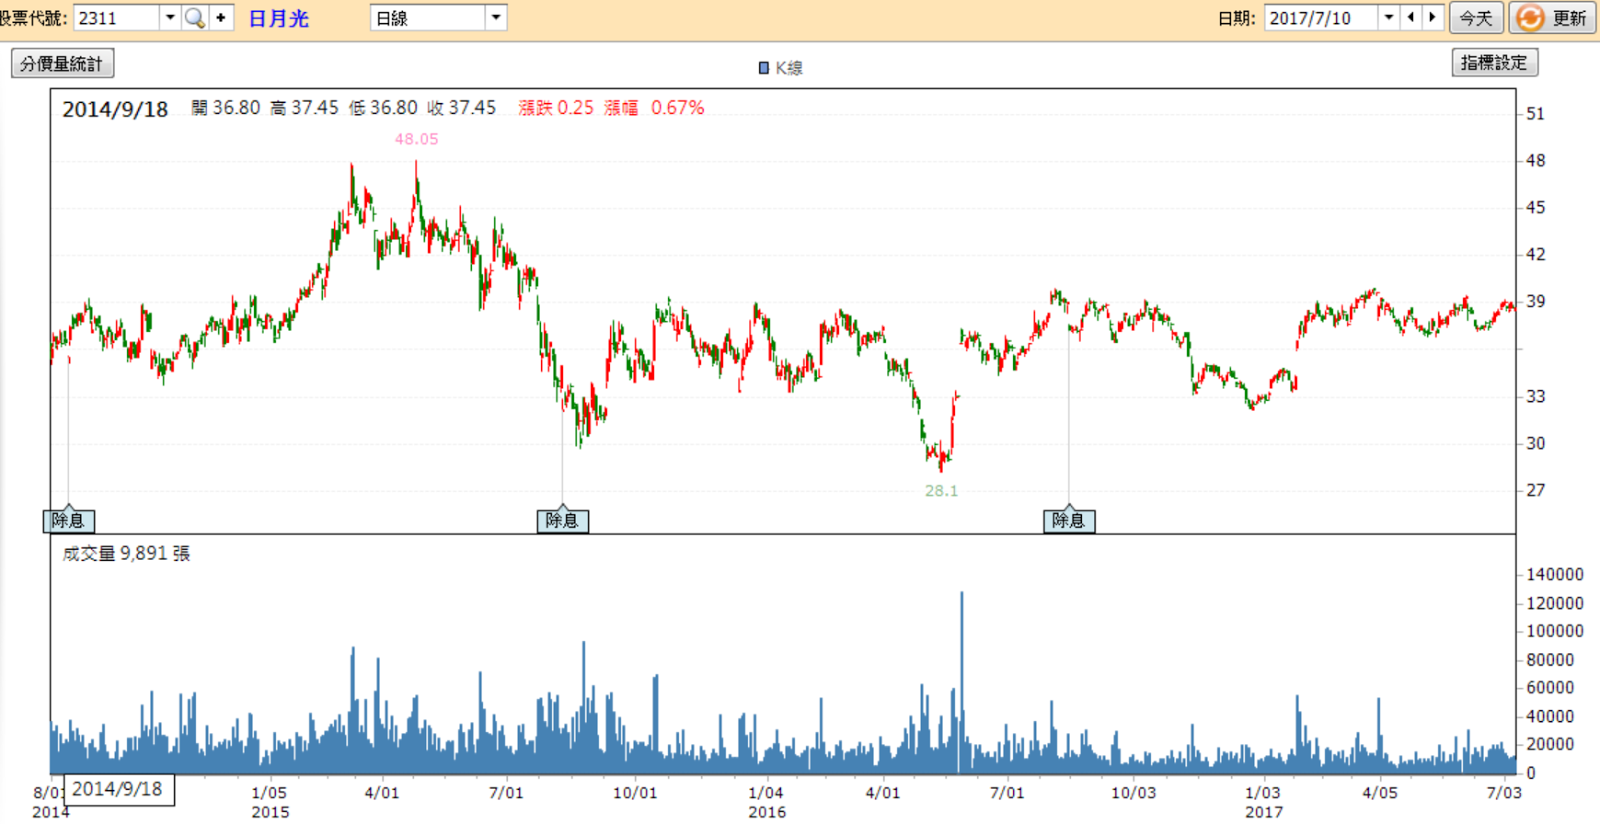This screenshot has height=824, width=1600.
Task: Click the magnifier search icon
Action: coord(195,18)
